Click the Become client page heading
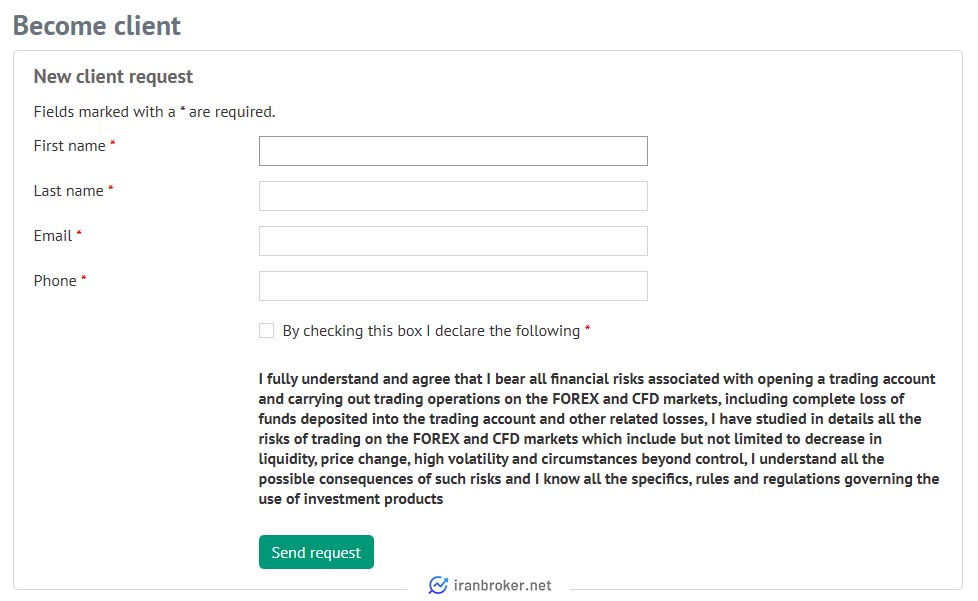 [x=97, y=26]
